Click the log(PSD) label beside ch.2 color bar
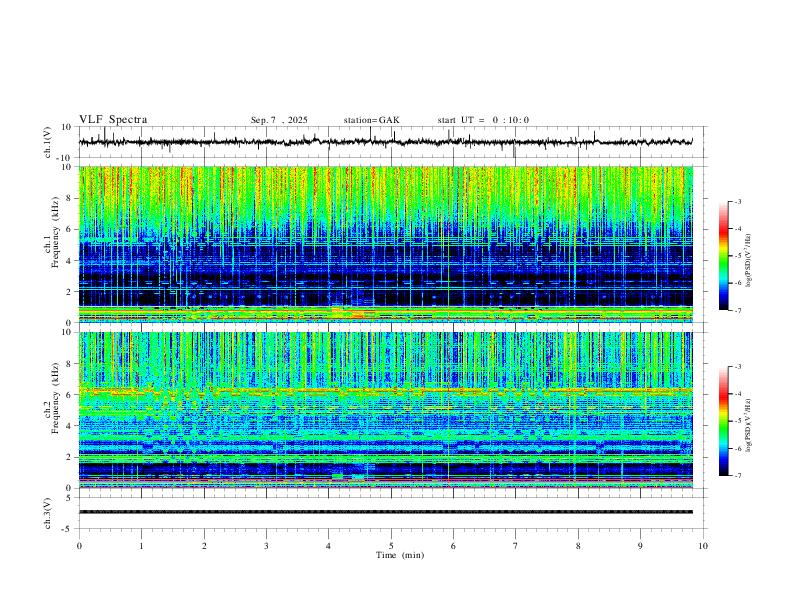Viewport: 792px width, 612px height. 748,425
